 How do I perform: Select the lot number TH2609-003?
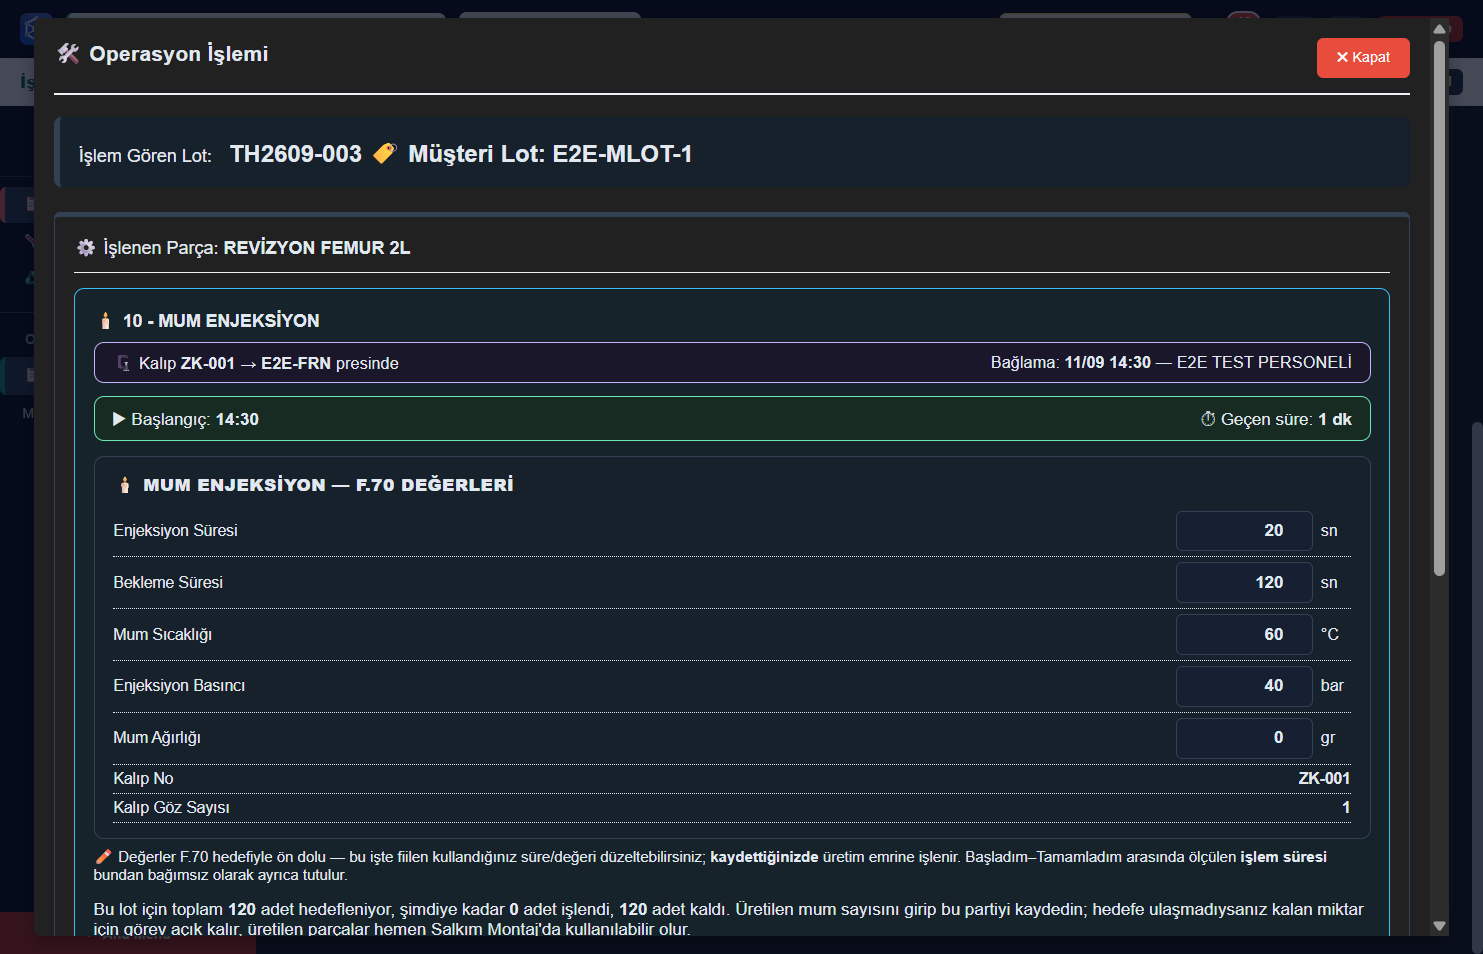[296, 154]
